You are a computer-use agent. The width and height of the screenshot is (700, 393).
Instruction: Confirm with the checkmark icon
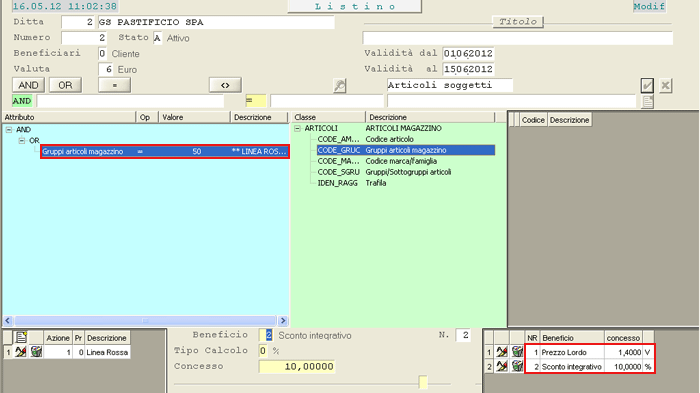click(x=647, y=85)
